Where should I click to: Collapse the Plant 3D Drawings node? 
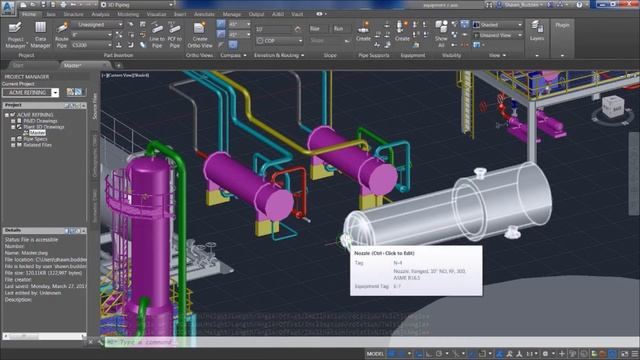[13, 127]
